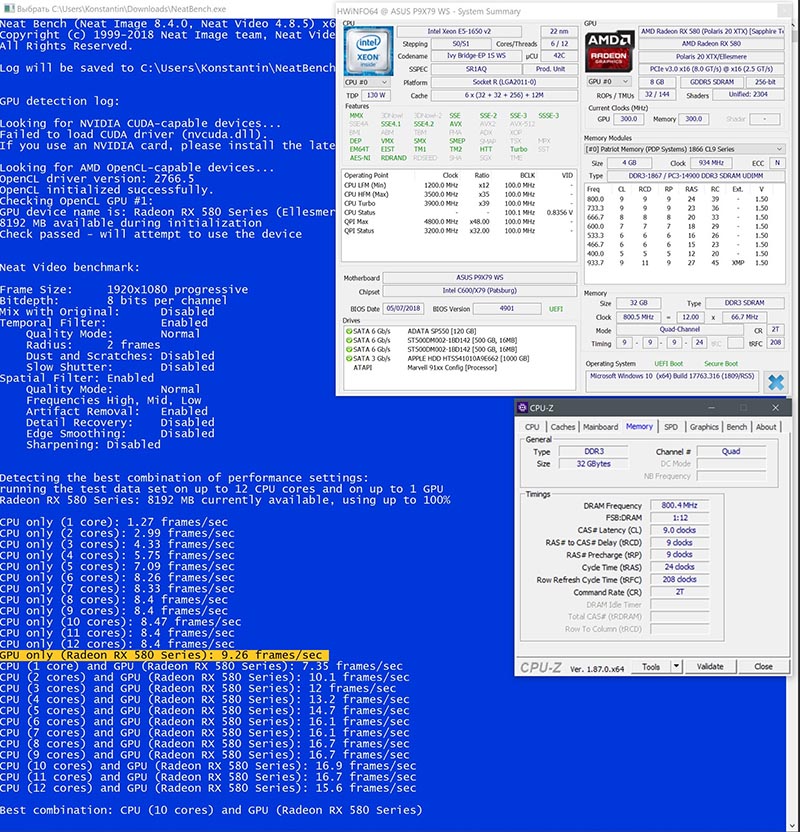
Task: Click the '9.0 clocks' CAS Latency value
Action: 679,530
